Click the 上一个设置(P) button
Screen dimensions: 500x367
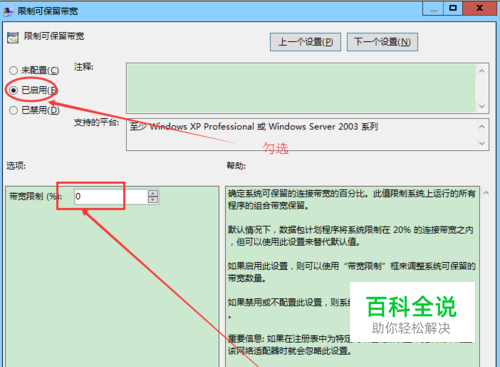[x=305, y=42]
